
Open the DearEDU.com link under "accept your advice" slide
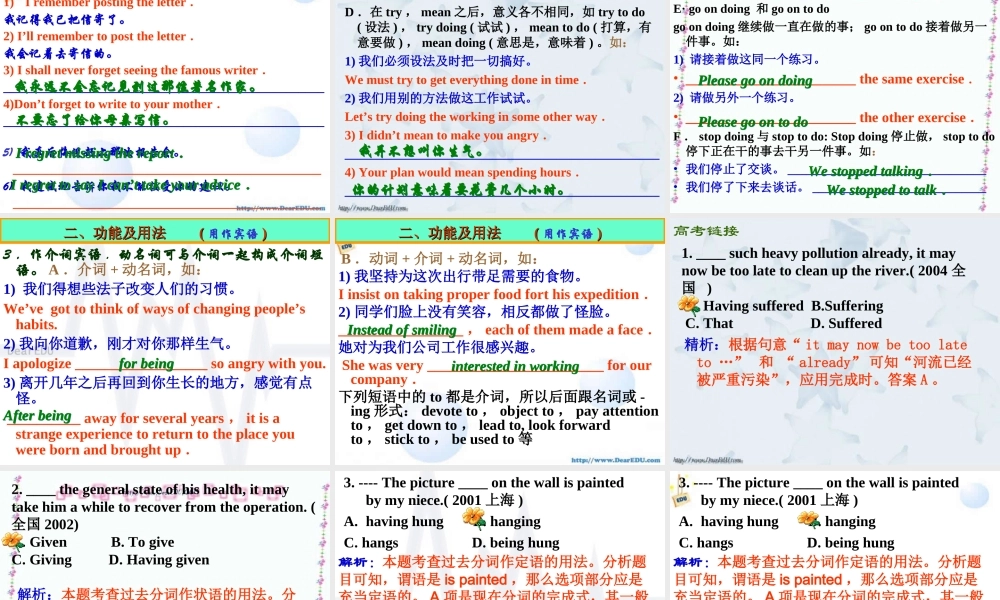[x=280, y=208]
